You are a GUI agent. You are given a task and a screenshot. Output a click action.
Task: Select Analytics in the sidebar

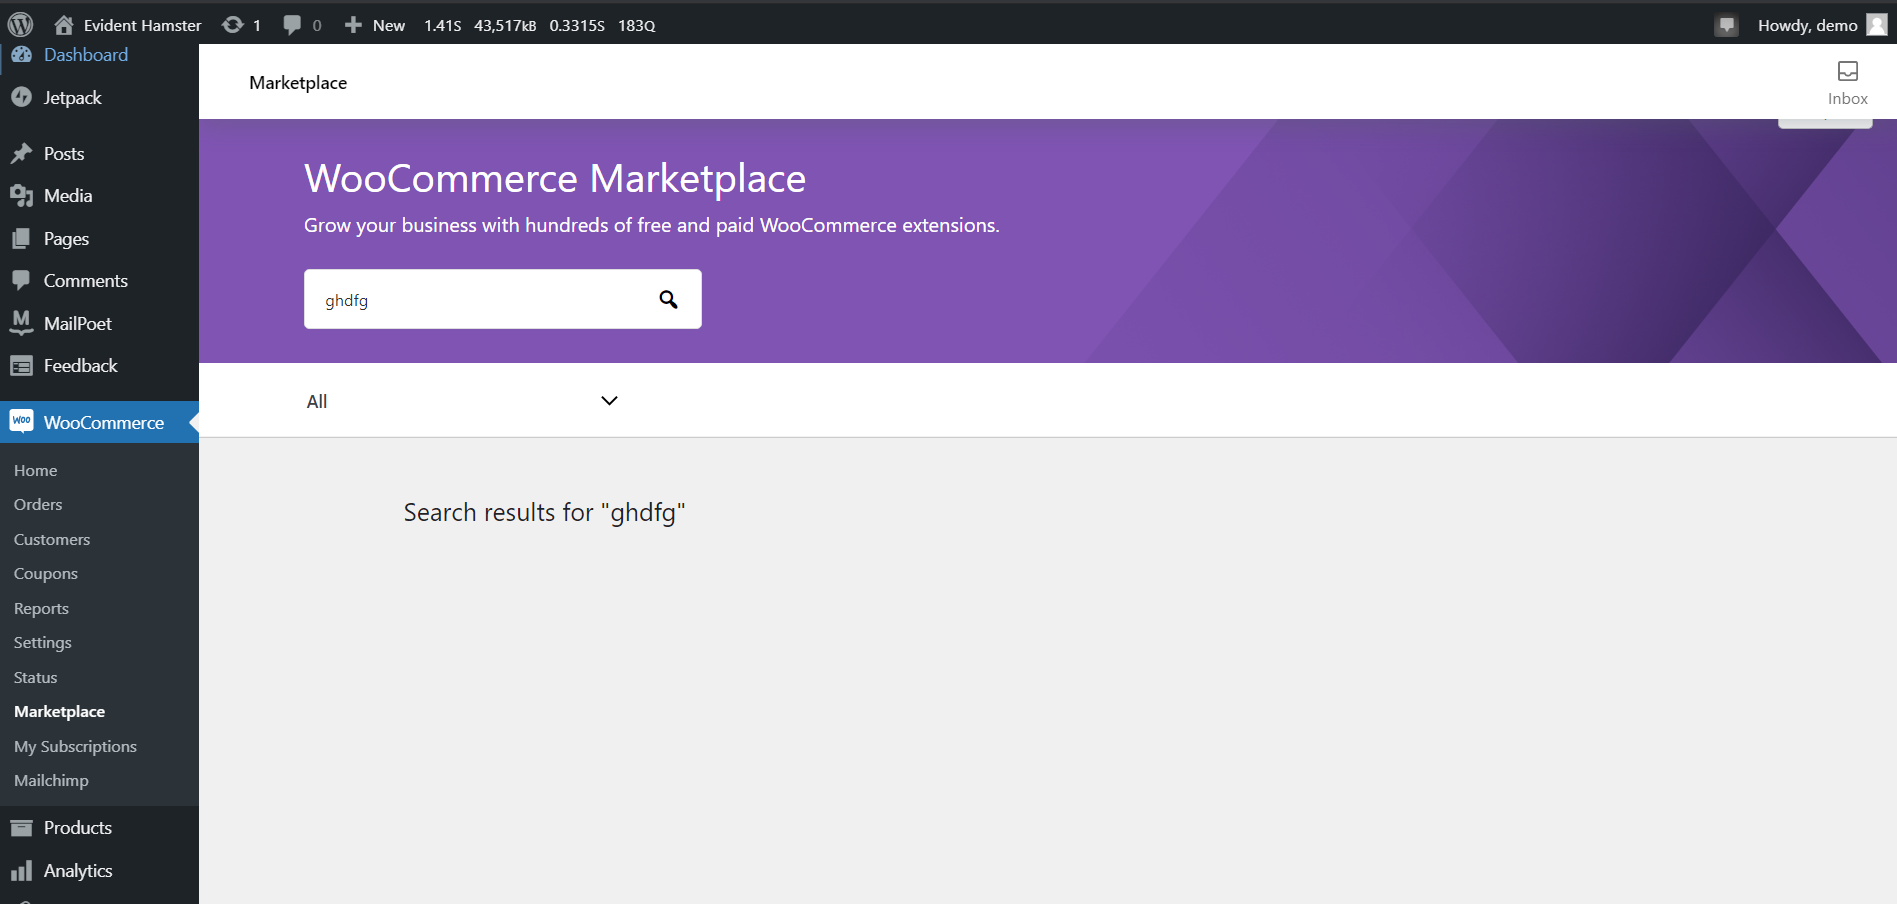[77, 870]
